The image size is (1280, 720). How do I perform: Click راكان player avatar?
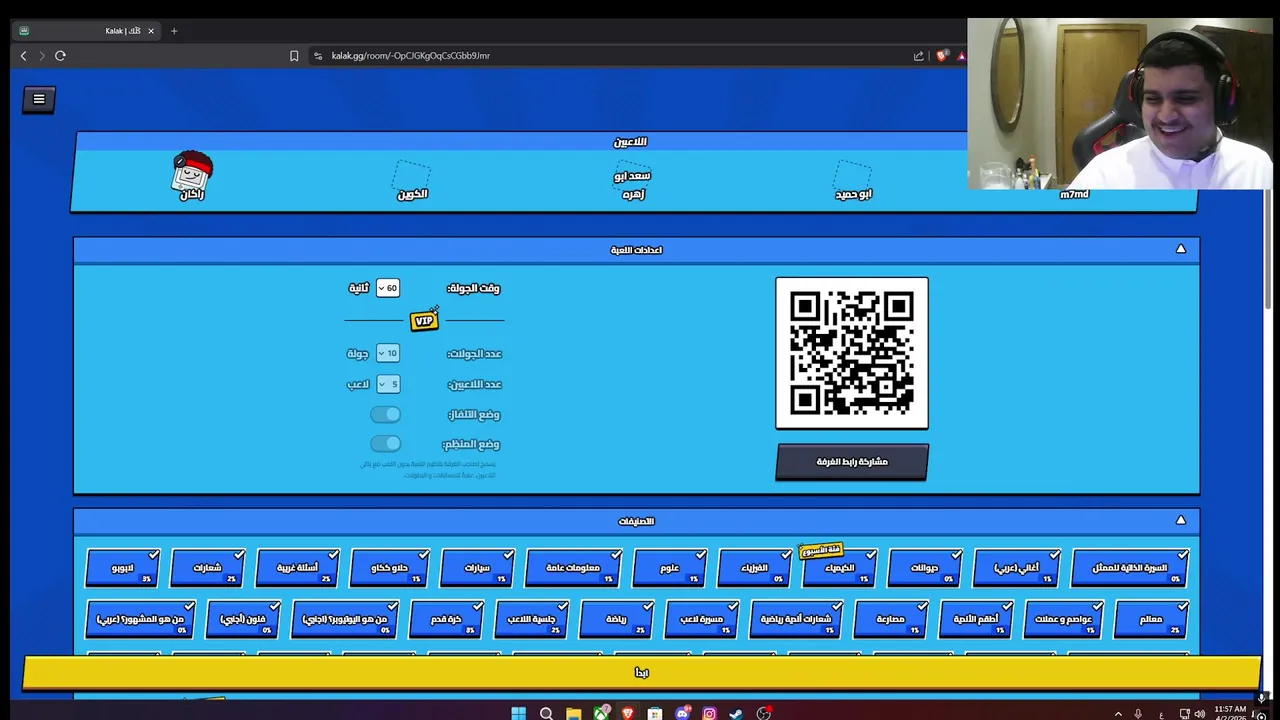click(x=192, y=171)
